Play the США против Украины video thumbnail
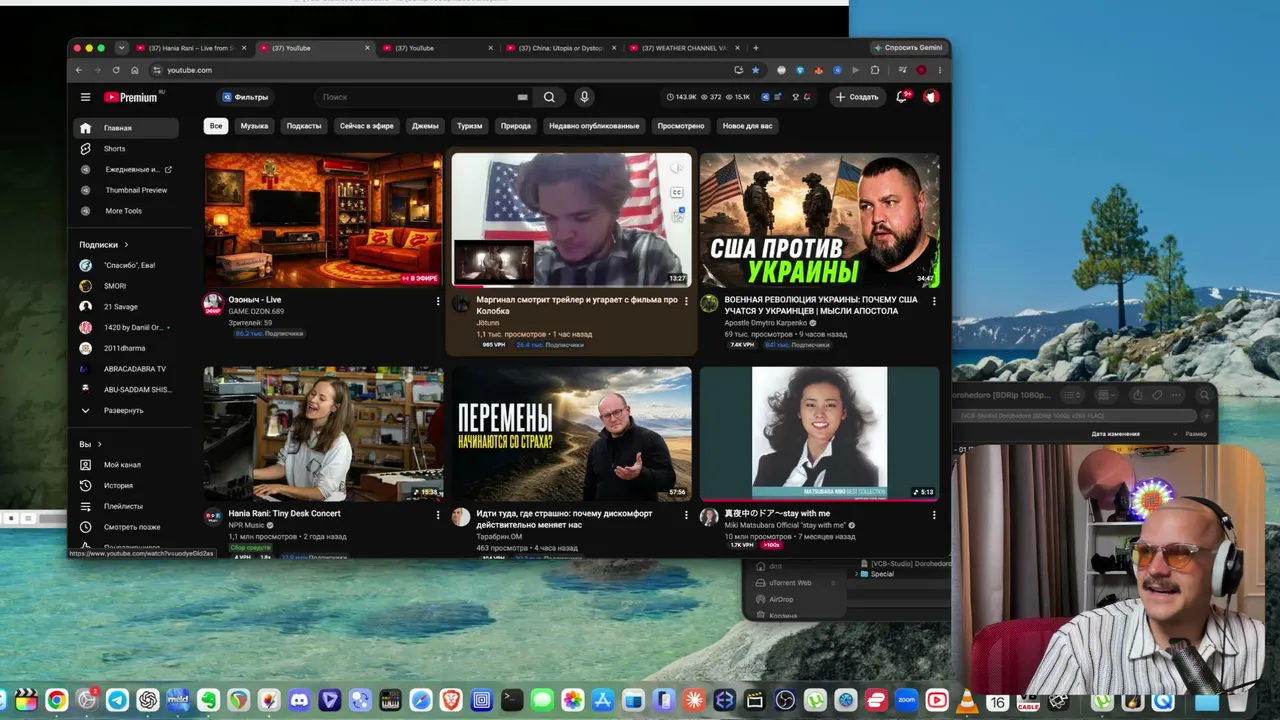1280x720 pixels. (x=820, y=220)
